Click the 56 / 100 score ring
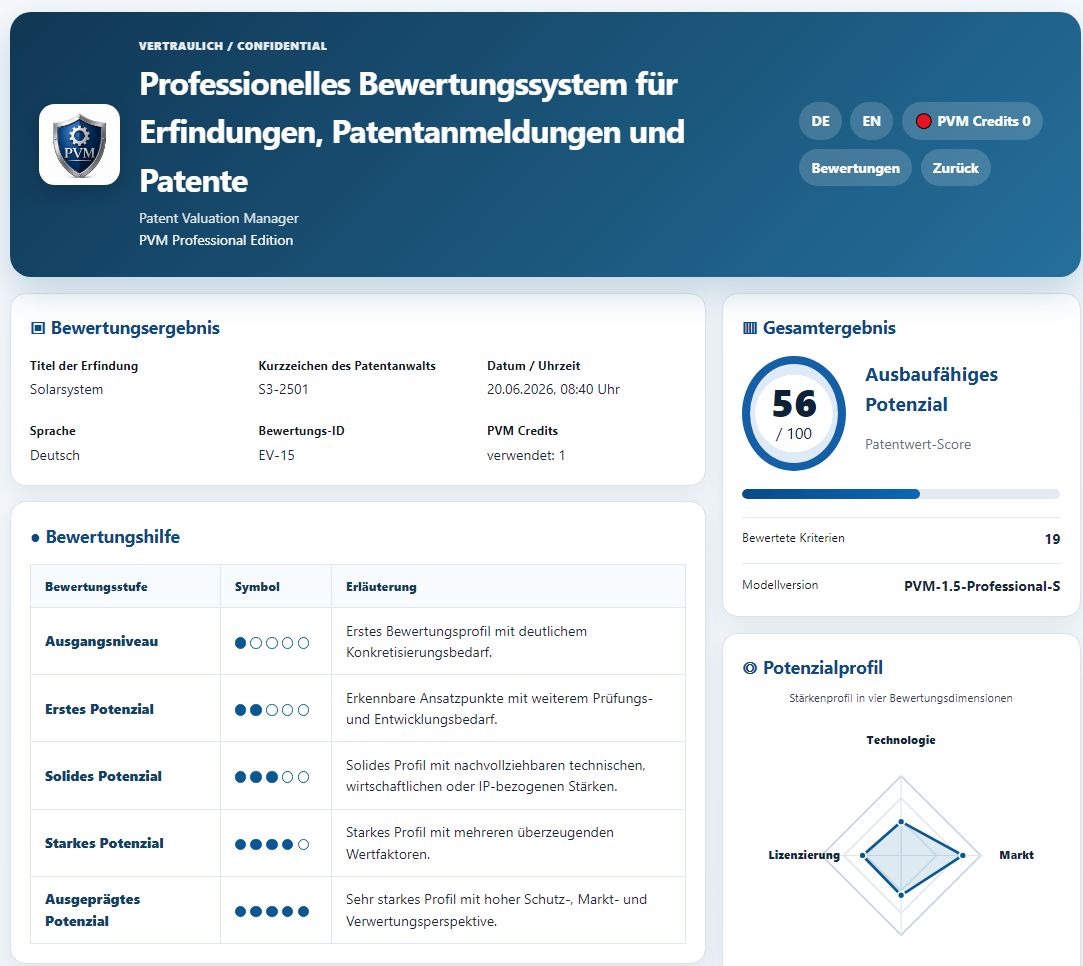The height and width of the screenshot is (966, 1083). [x=794, y=413]
